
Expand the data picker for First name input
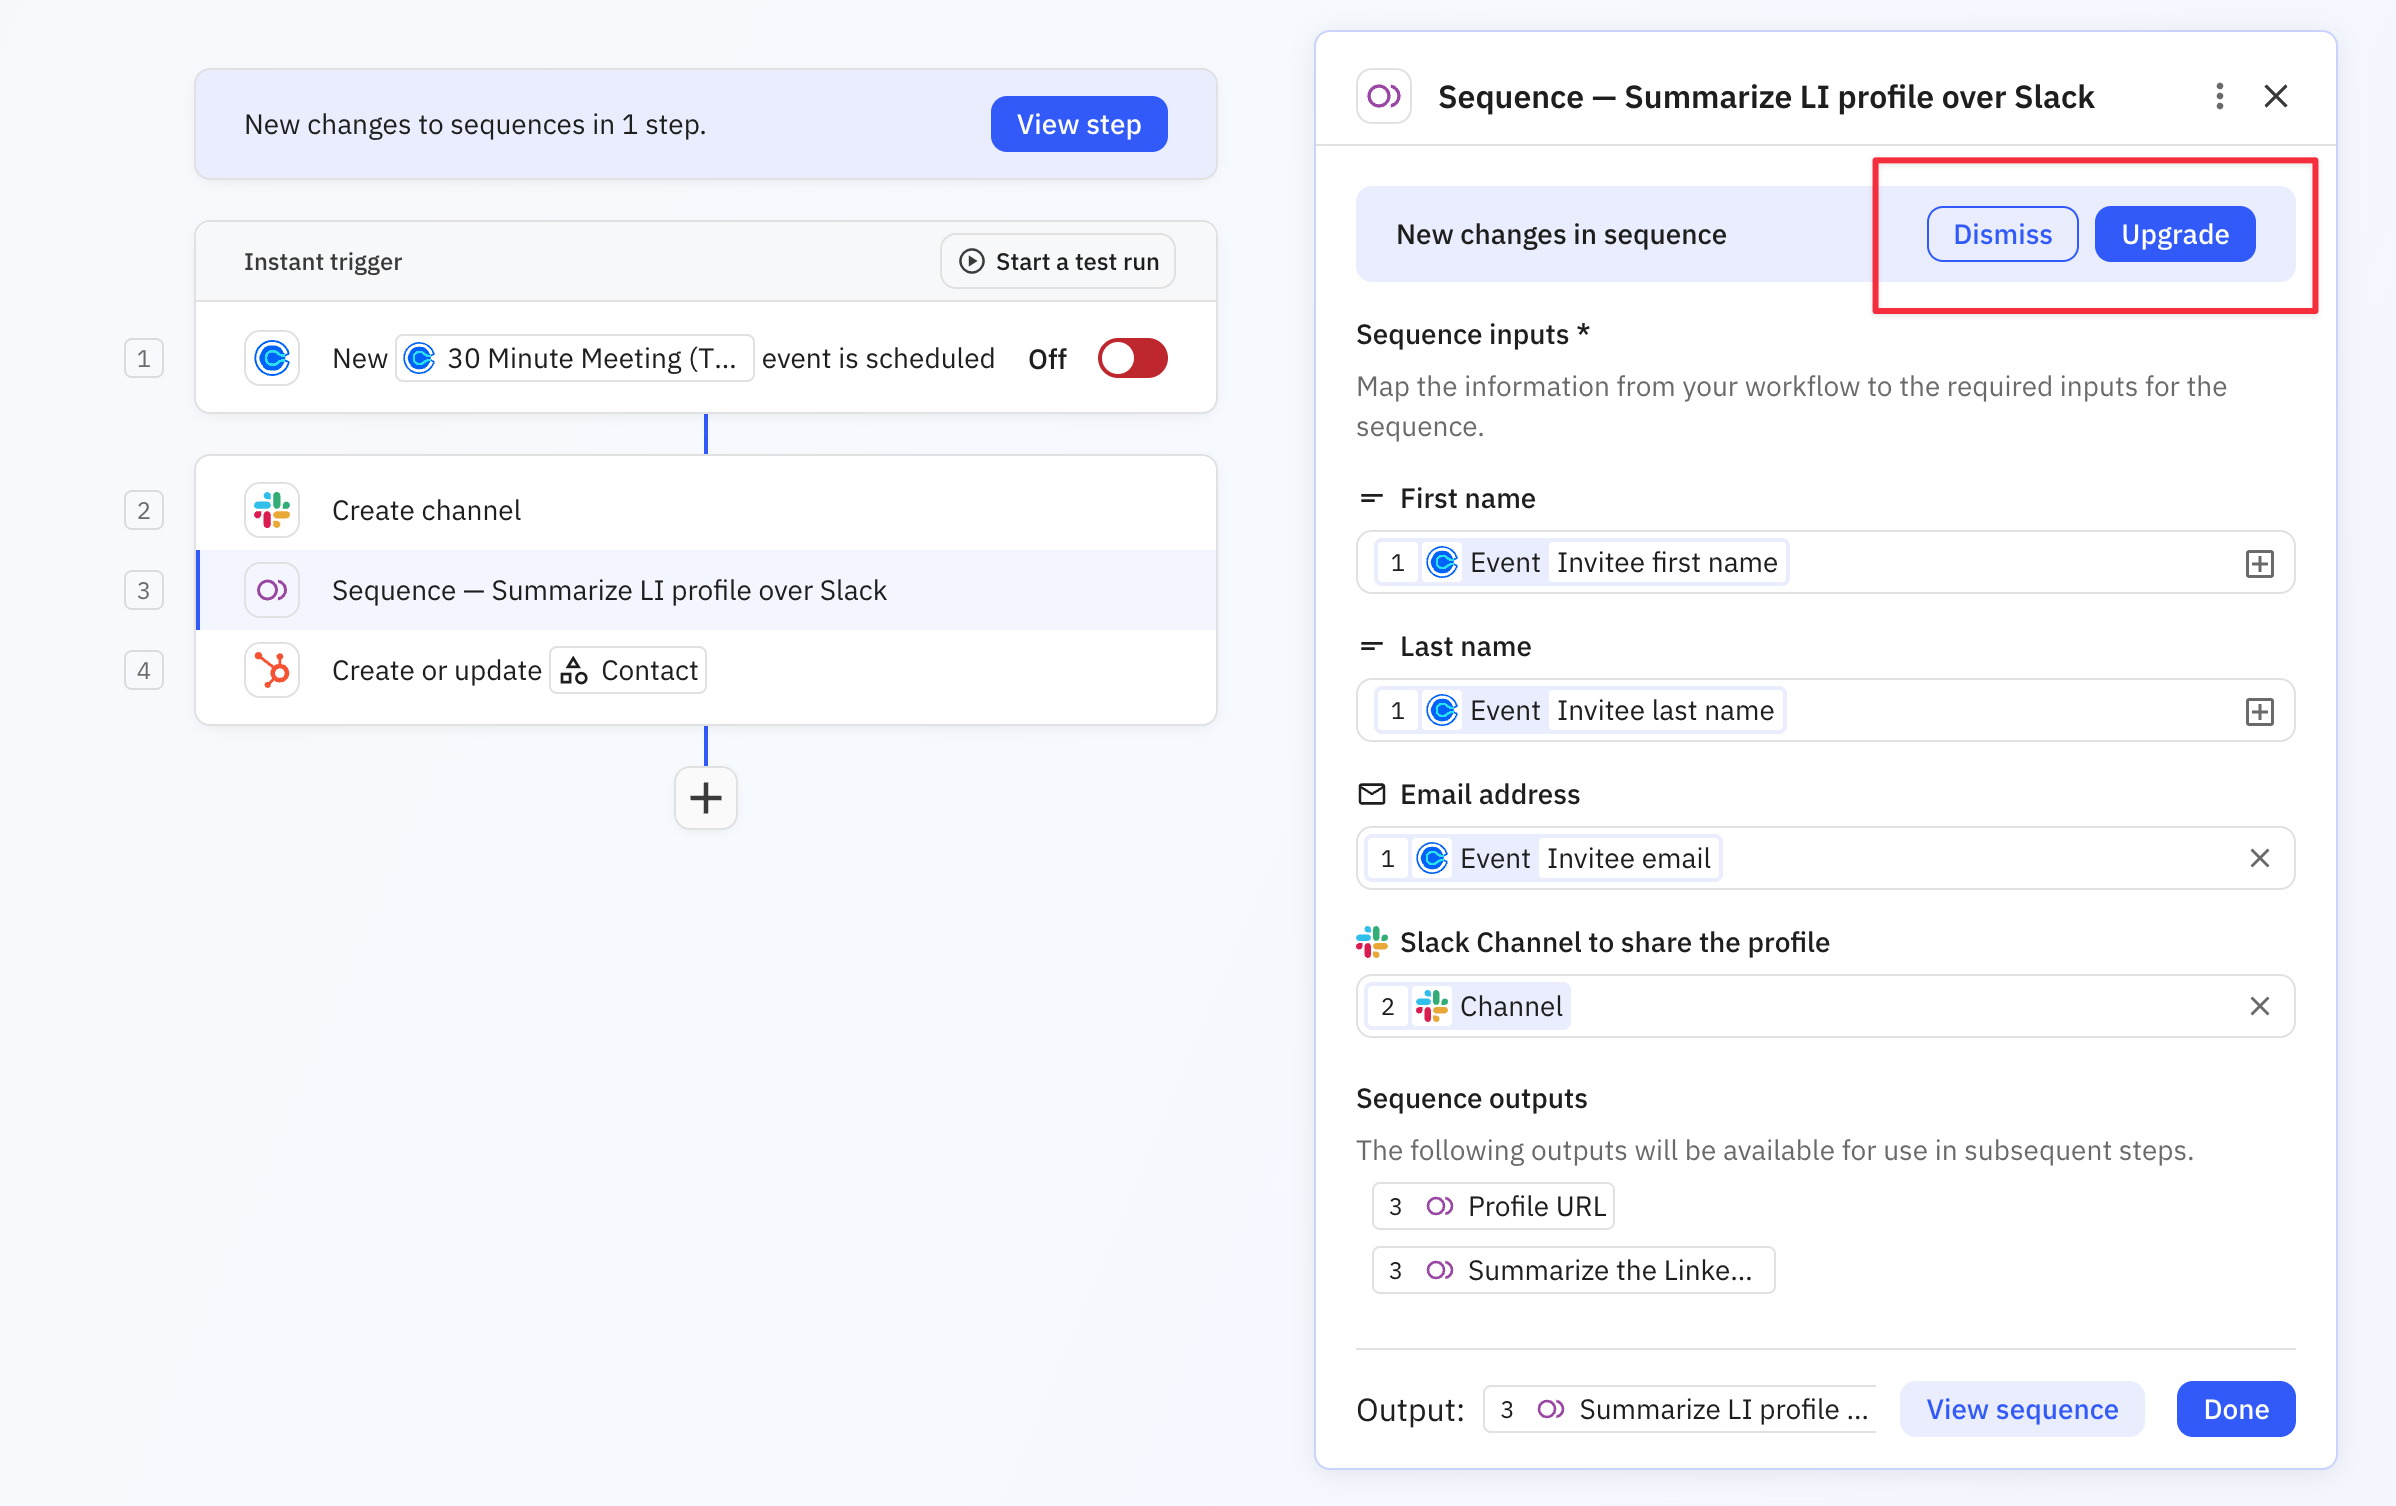click(x=2259, y=562)
